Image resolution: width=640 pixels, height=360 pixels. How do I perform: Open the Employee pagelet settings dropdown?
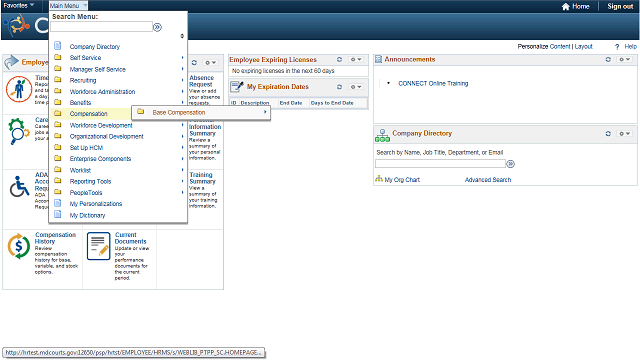tap(211, 62)
